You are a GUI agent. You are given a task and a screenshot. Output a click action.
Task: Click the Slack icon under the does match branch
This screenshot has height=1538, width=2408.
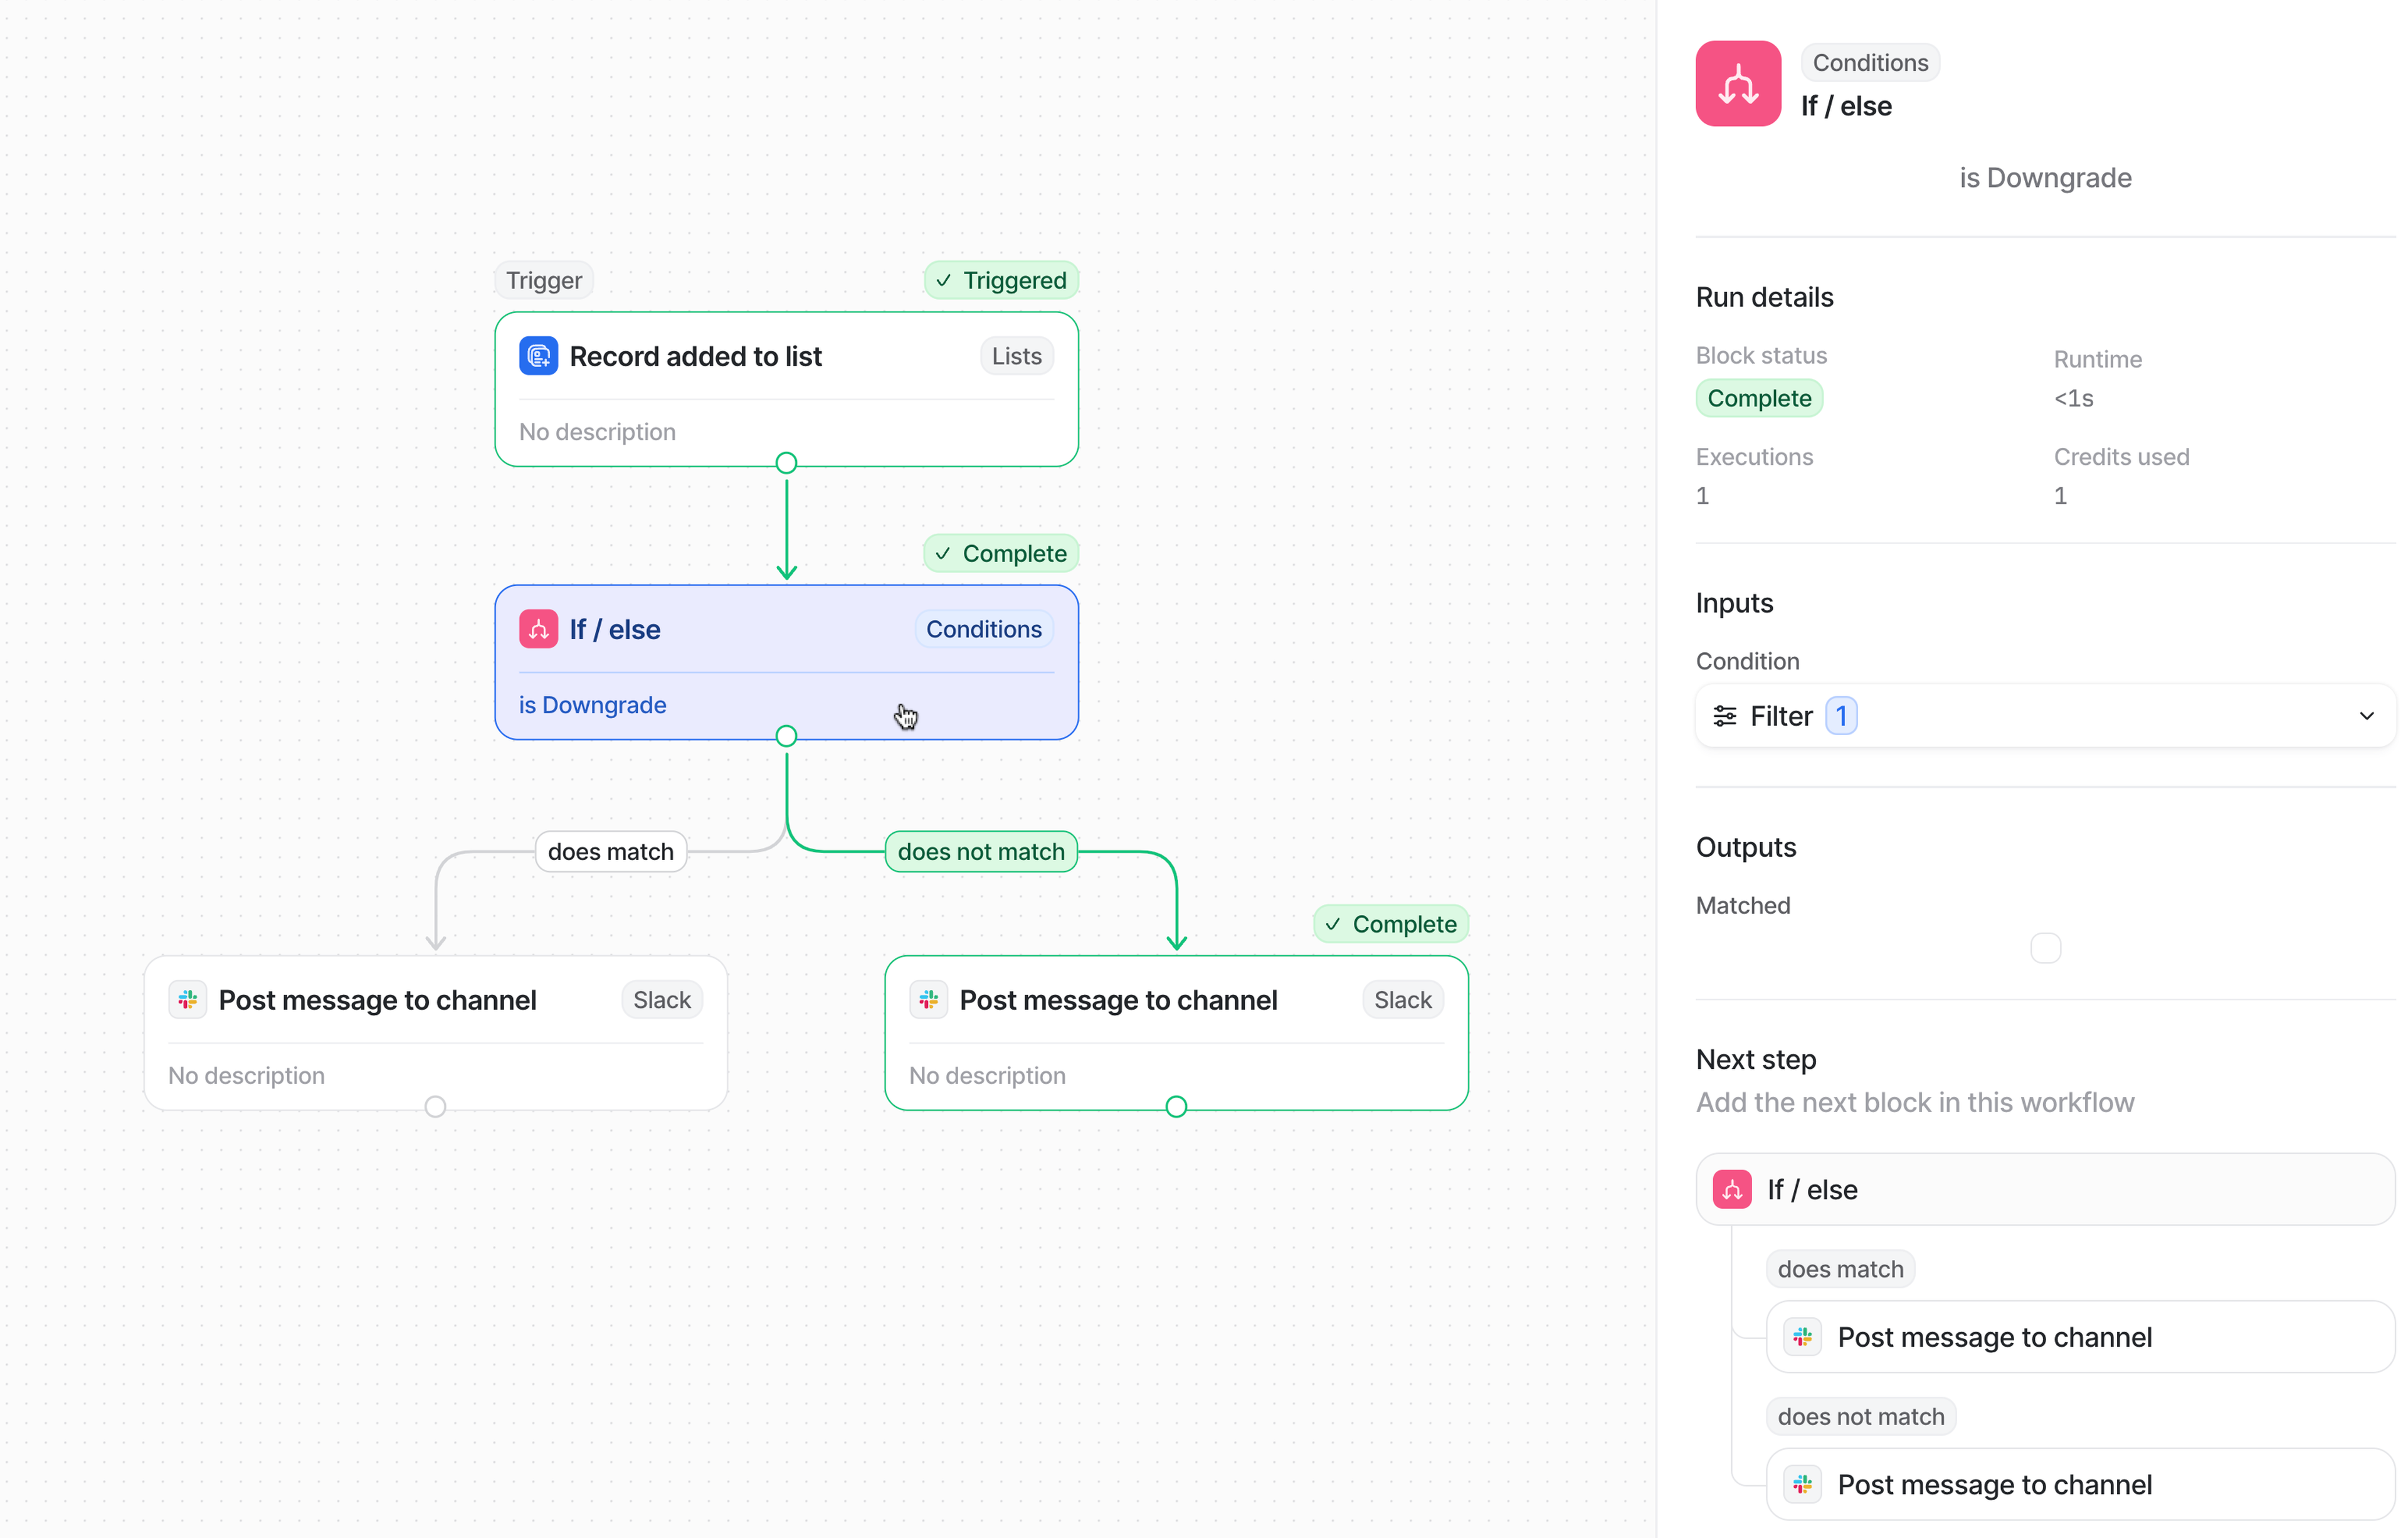(x=1802, y=1336)
